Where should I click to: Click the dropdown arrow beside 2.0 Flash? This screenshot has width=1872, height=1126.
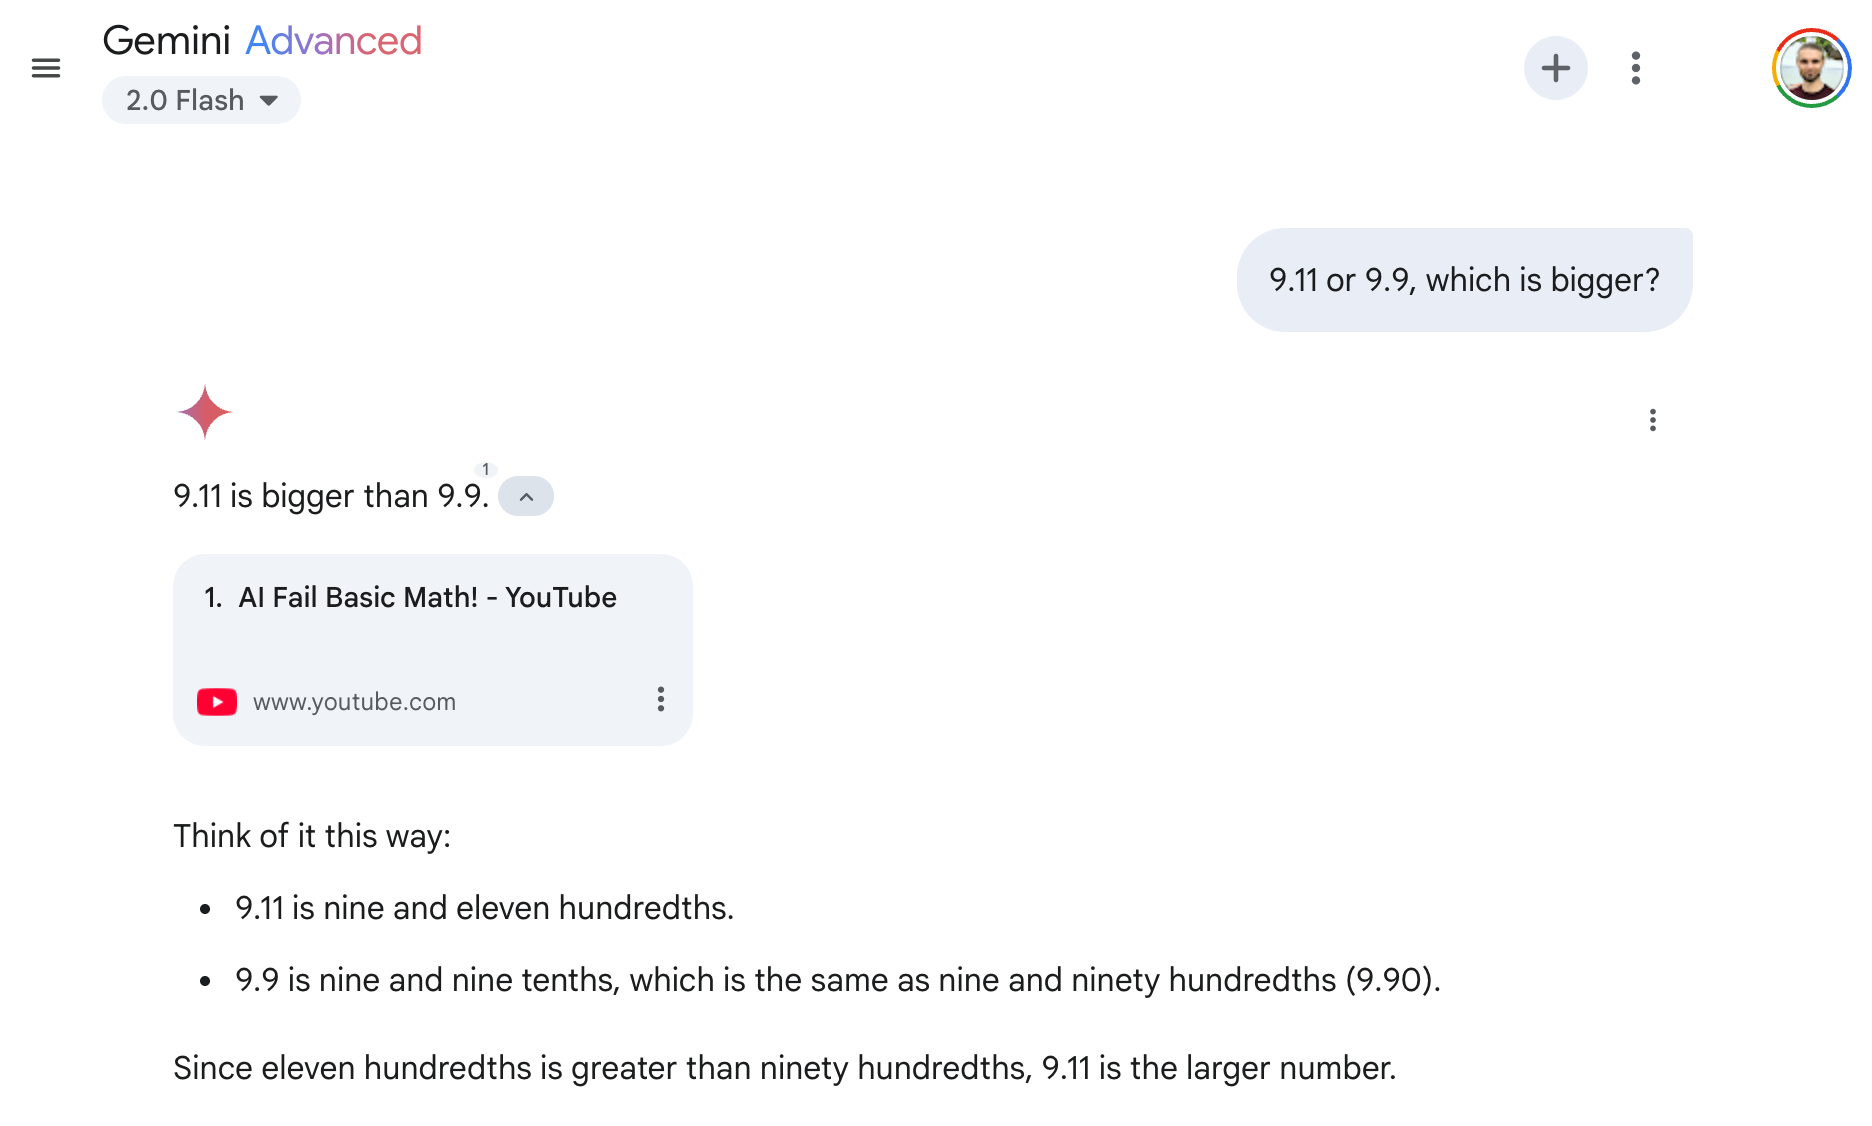[269, 100]
